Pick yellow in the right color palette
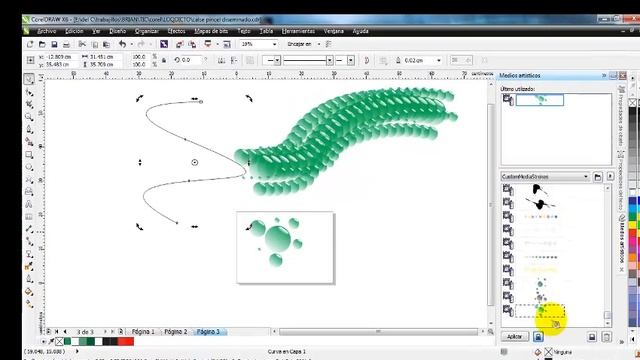The width and height of the screenshot is (640, 360). 633,225
